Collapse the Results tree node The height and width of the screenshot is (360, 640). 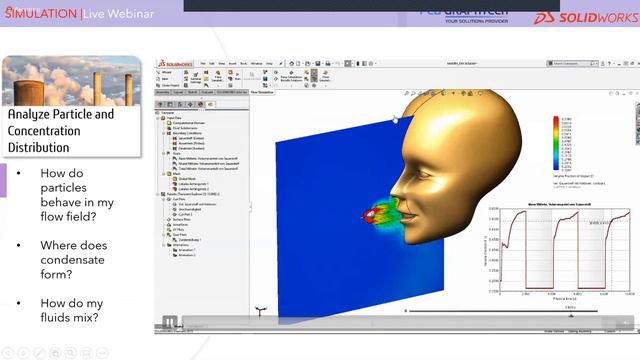click(x=158, y=194)
